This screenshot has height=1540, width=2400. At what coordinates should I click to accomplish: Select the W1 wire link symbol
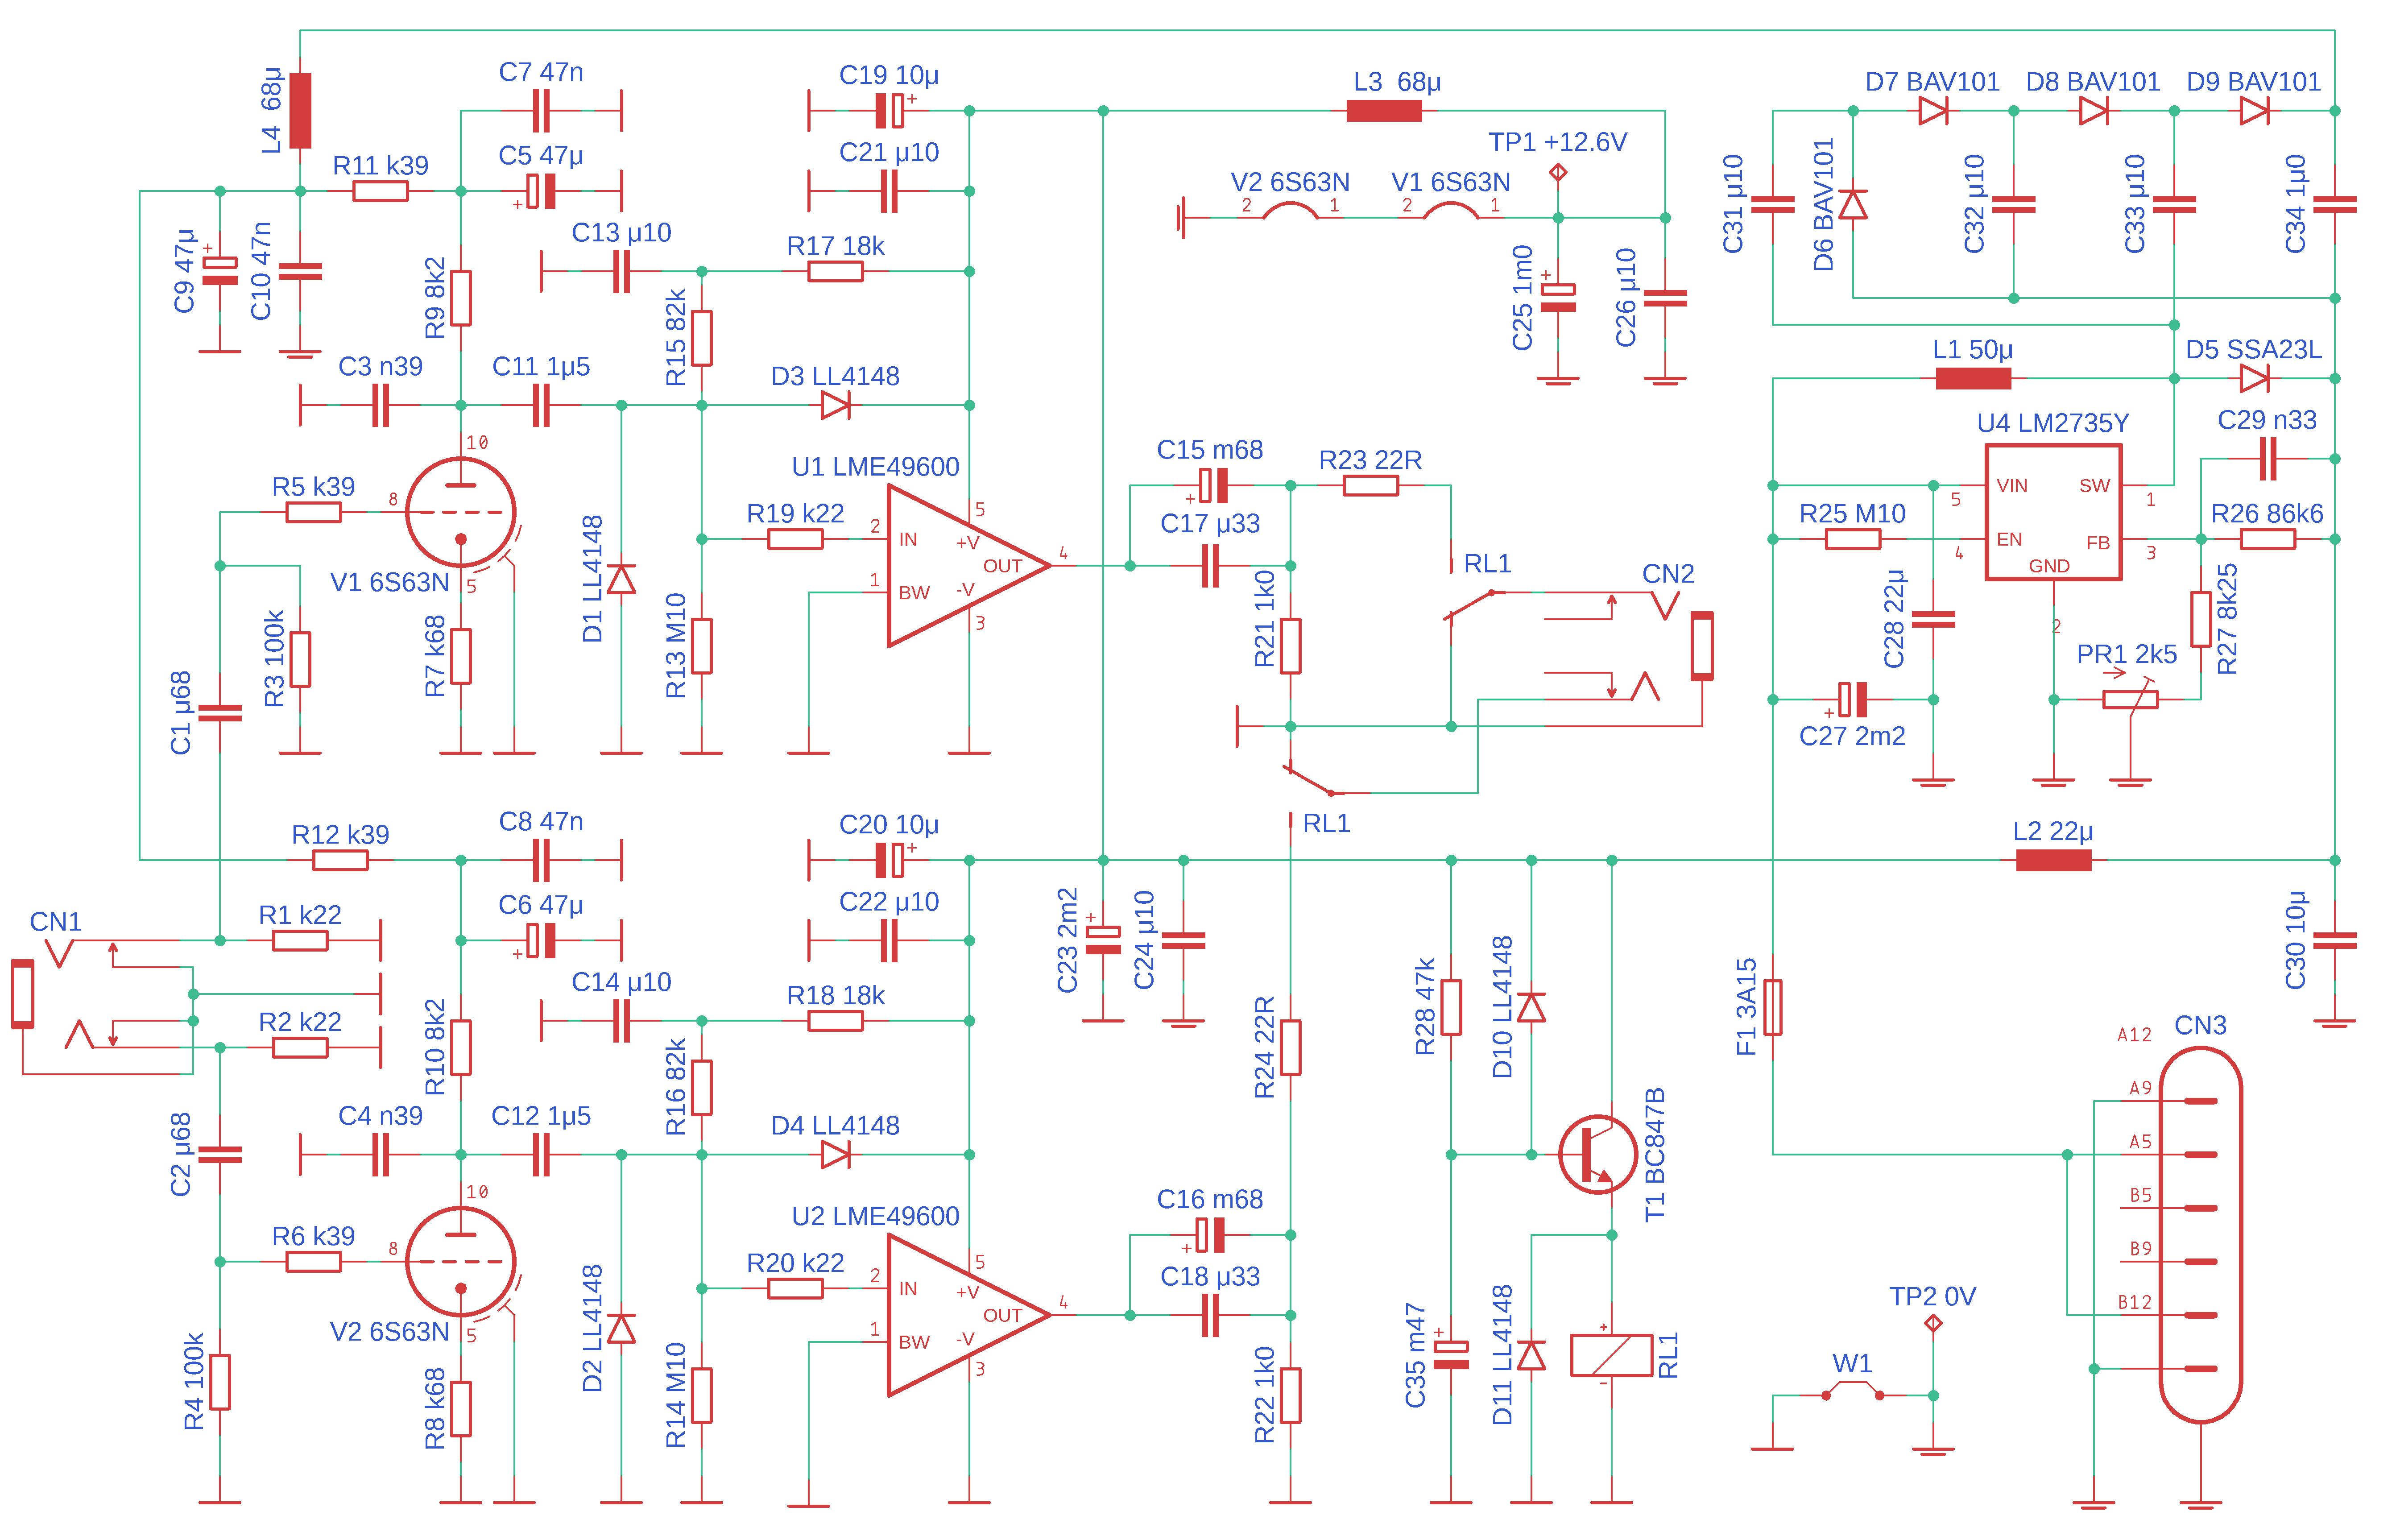(x=1852, y=1391)
